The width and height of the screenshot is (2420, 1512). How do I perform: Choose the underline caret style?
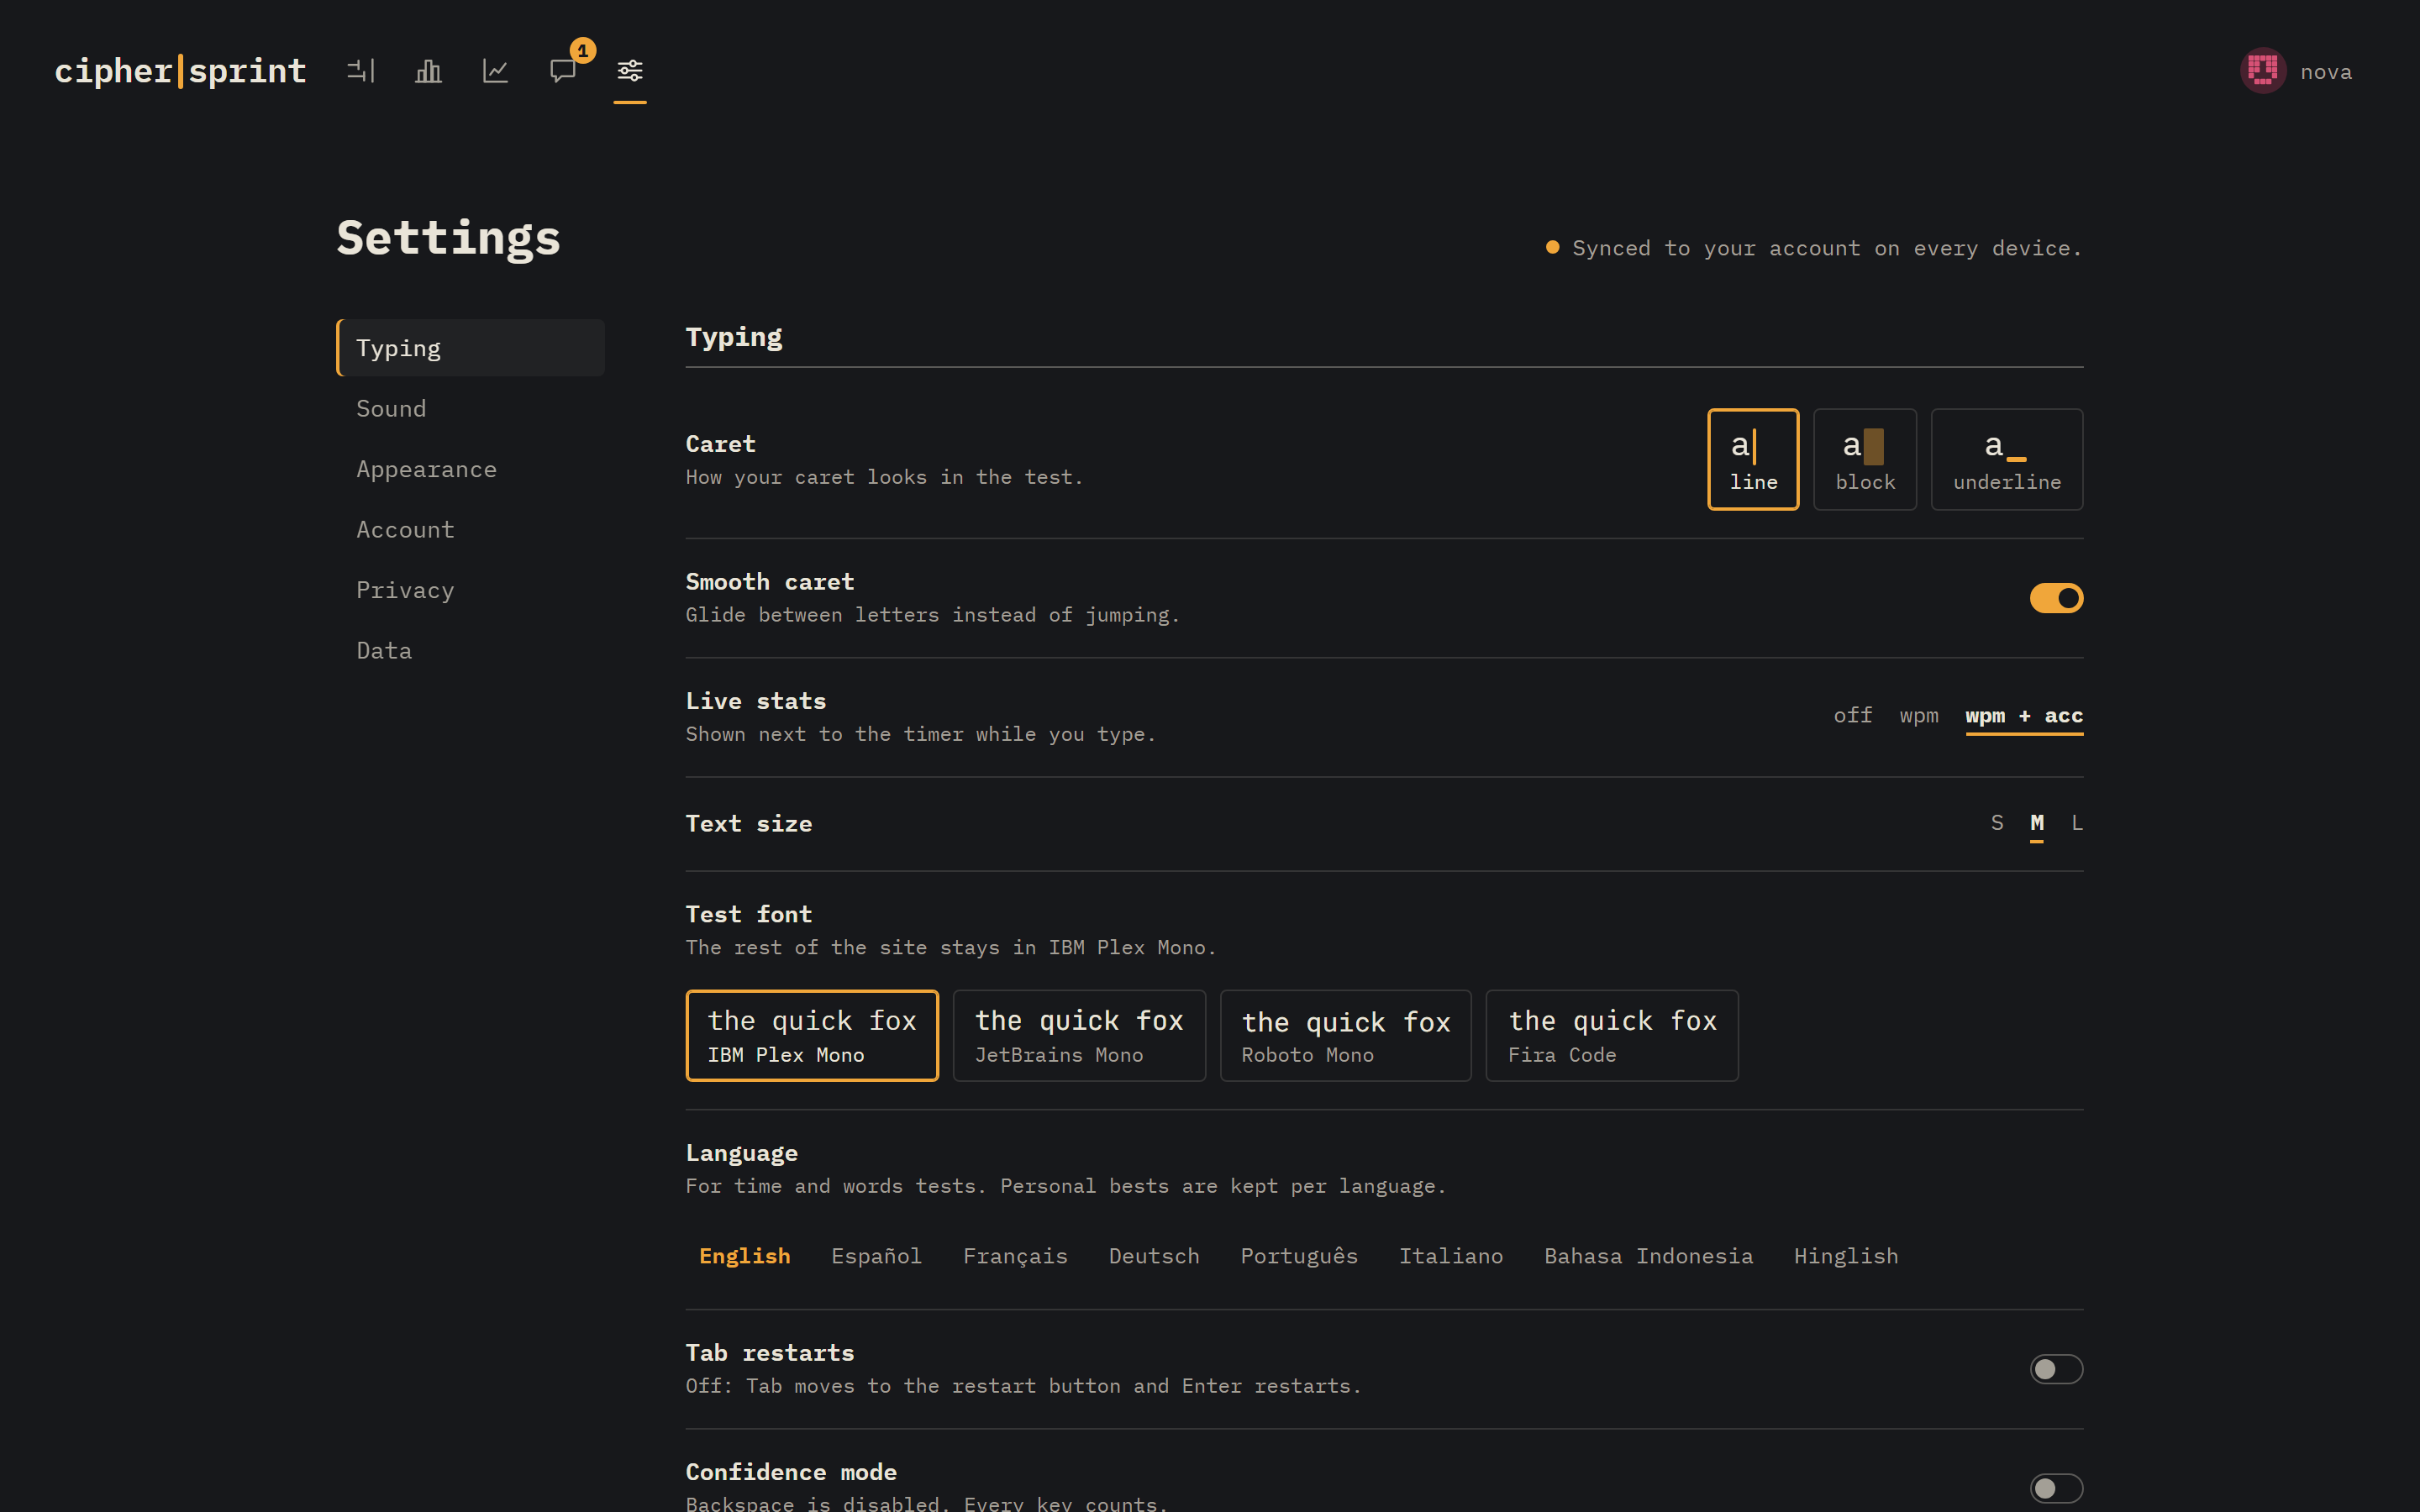(x=2007, y=459)
